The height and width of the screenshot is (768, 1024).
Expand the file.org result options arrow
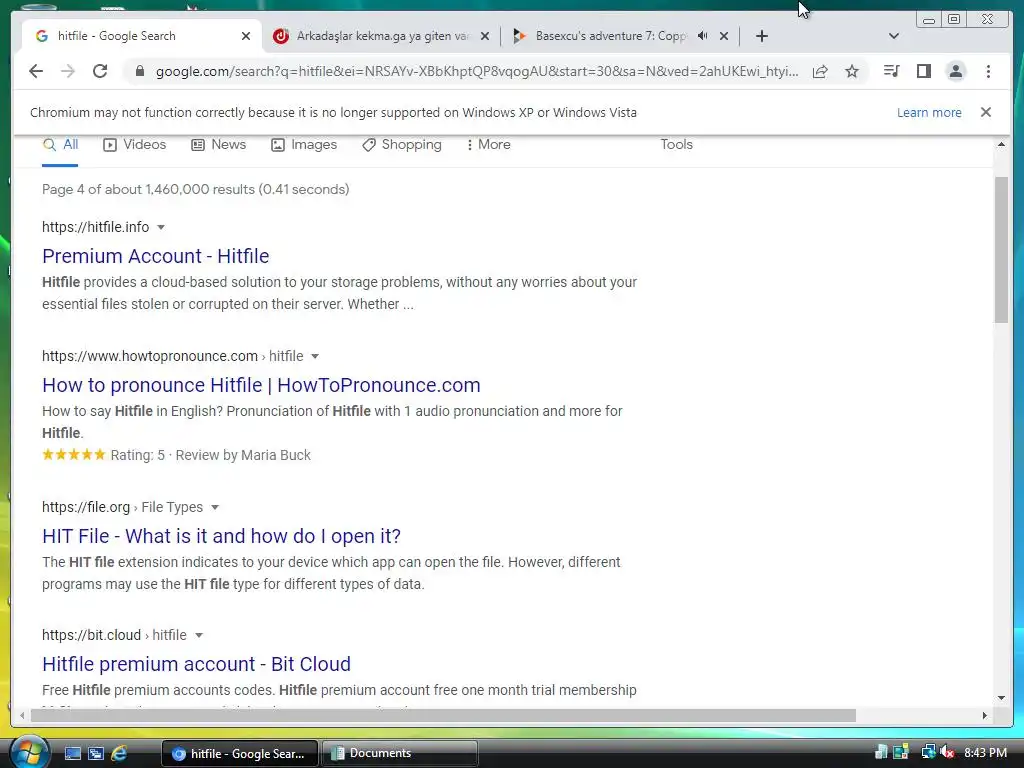[x=215, y=507]
